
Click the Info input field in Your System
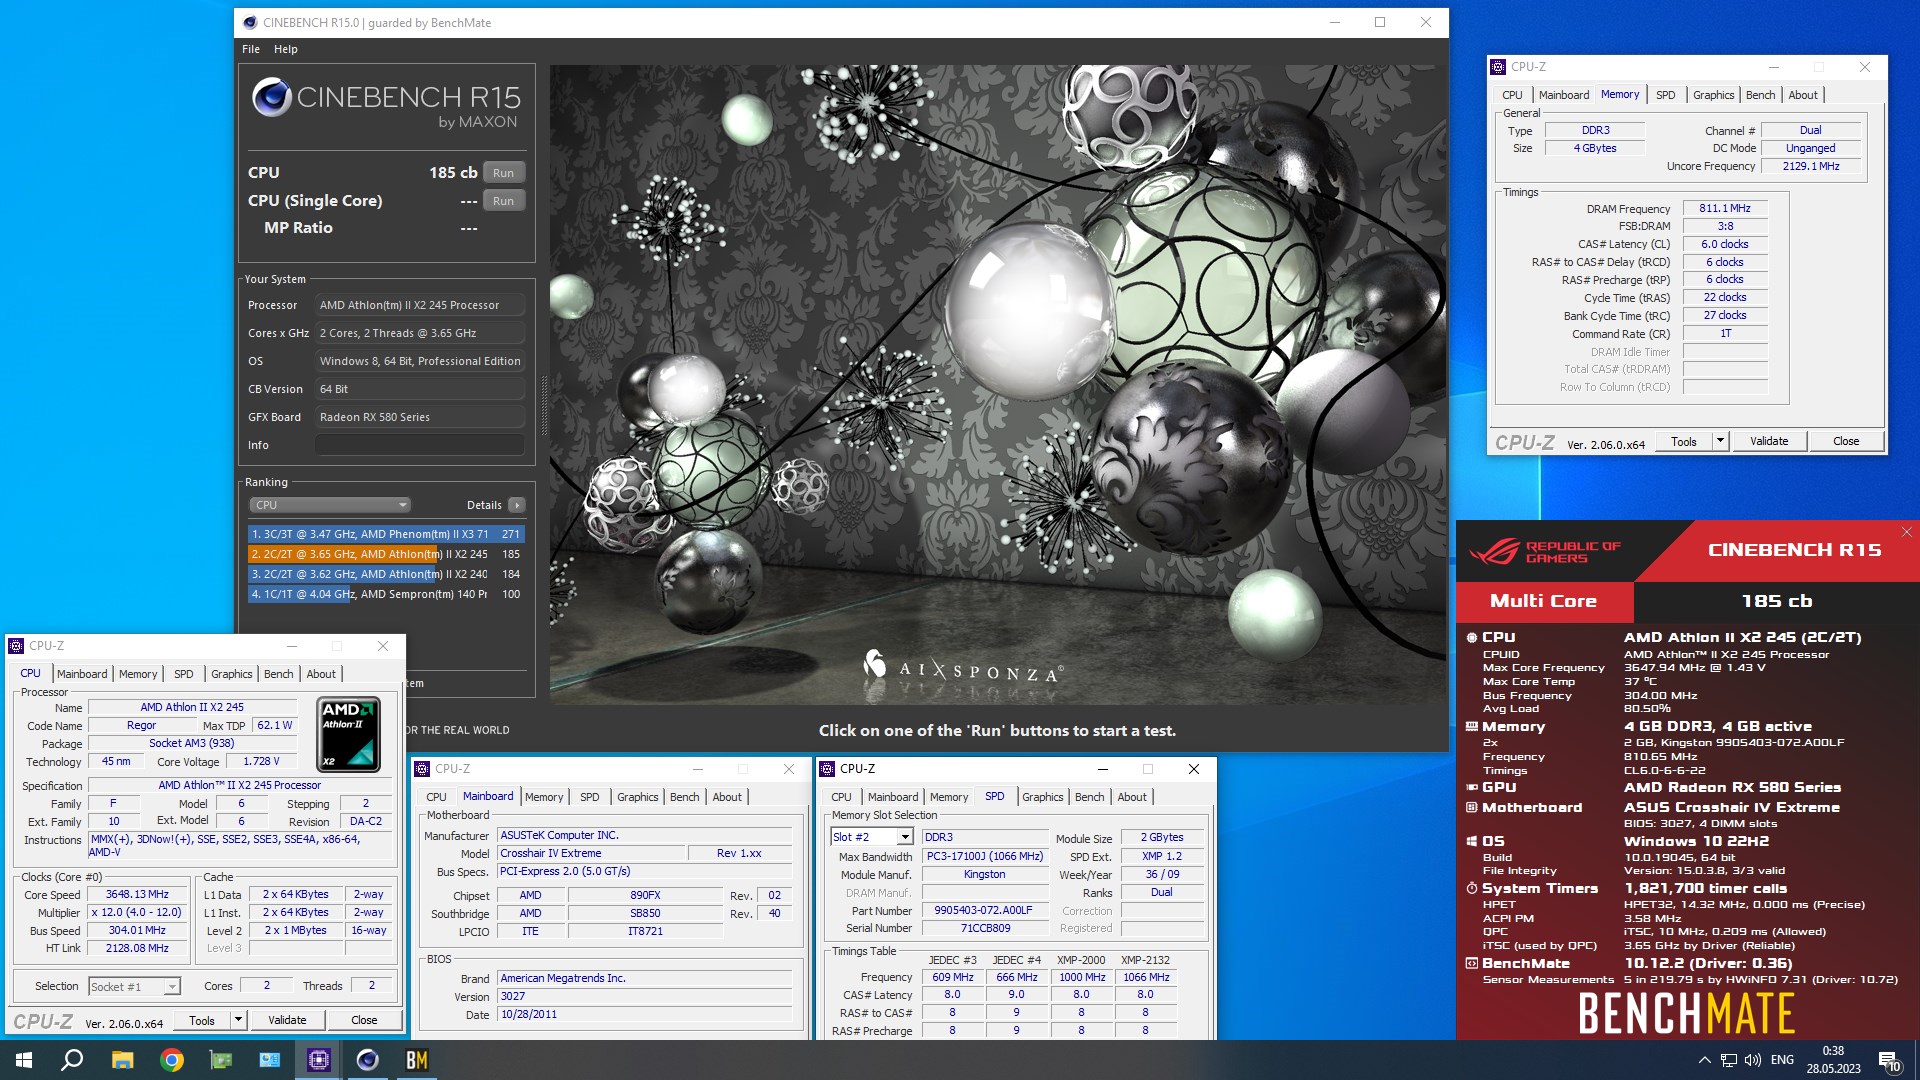(x=420, y=445)
